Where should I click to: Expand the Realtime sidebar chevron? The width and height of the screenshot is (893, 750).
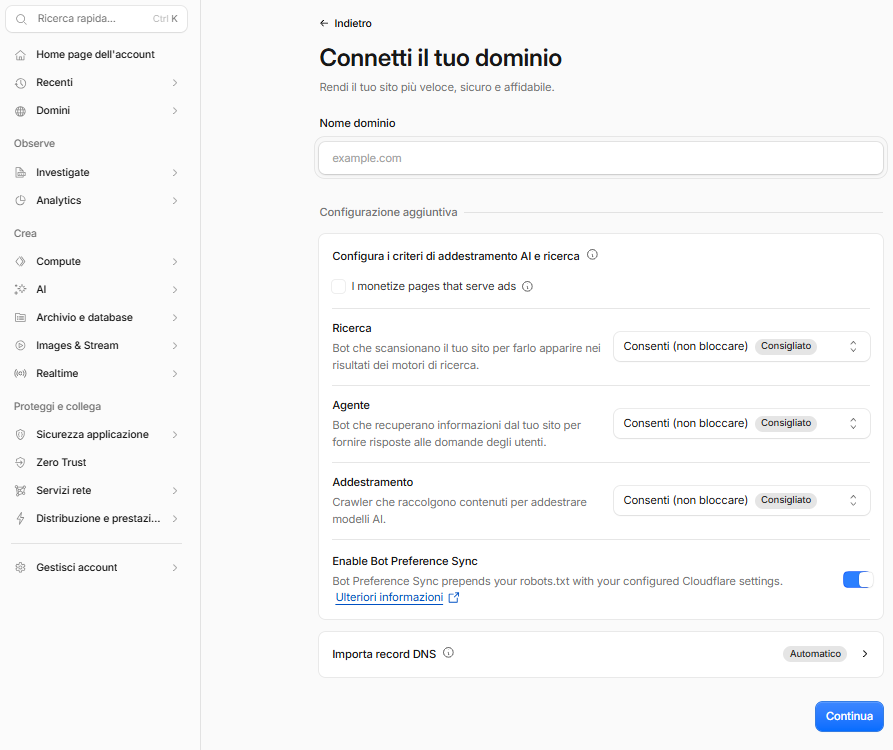click(175, 374)
